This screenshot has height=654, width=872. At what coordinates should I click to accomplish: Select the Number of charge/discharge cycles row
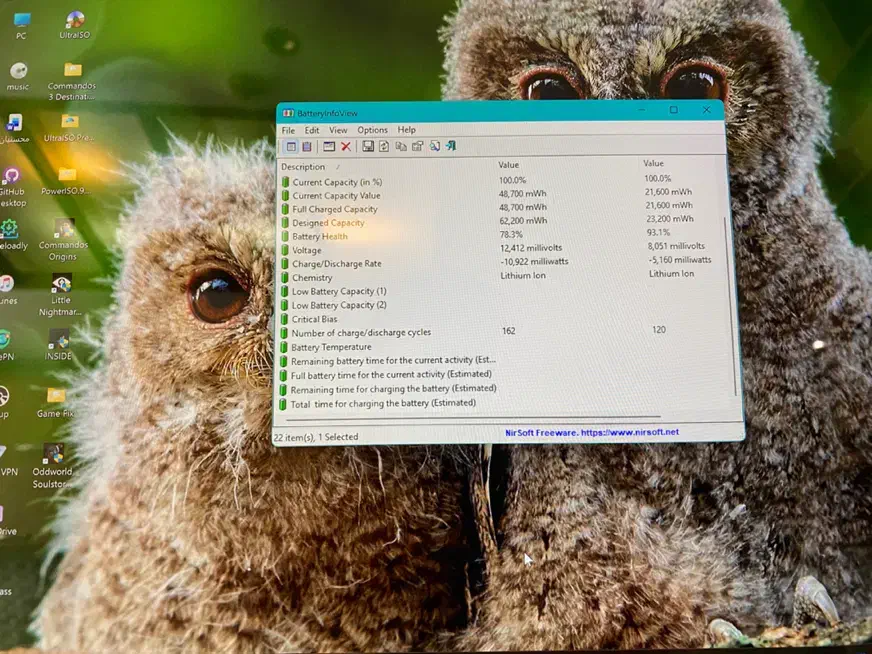[361, 333]
